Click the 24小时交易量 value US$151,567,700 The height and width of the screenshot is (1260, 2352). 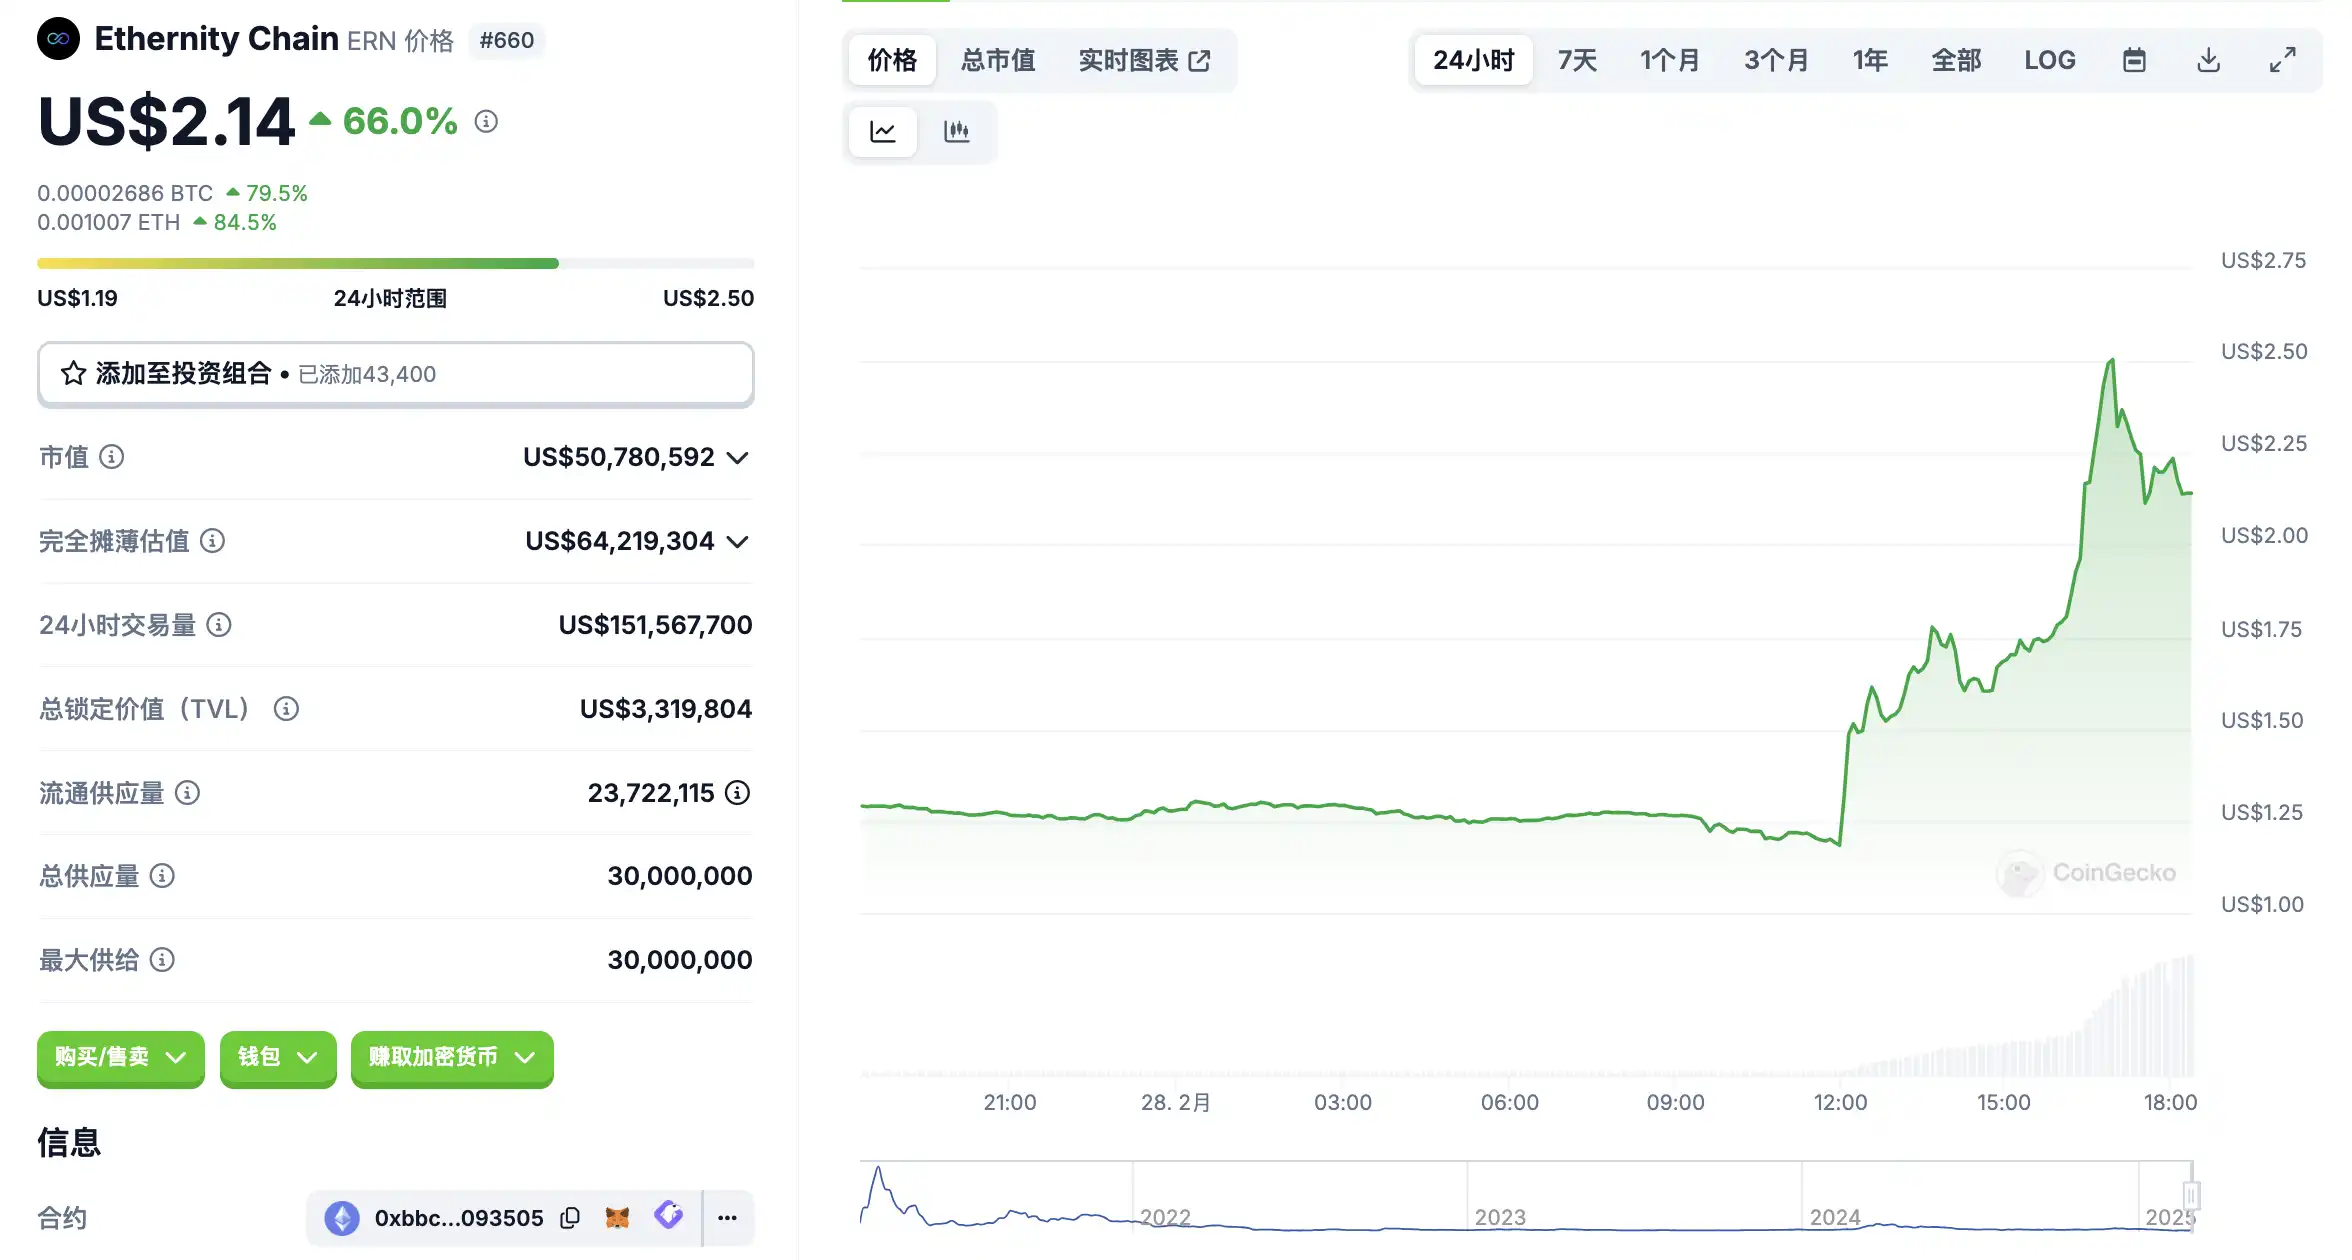click(x=655, y=625)
